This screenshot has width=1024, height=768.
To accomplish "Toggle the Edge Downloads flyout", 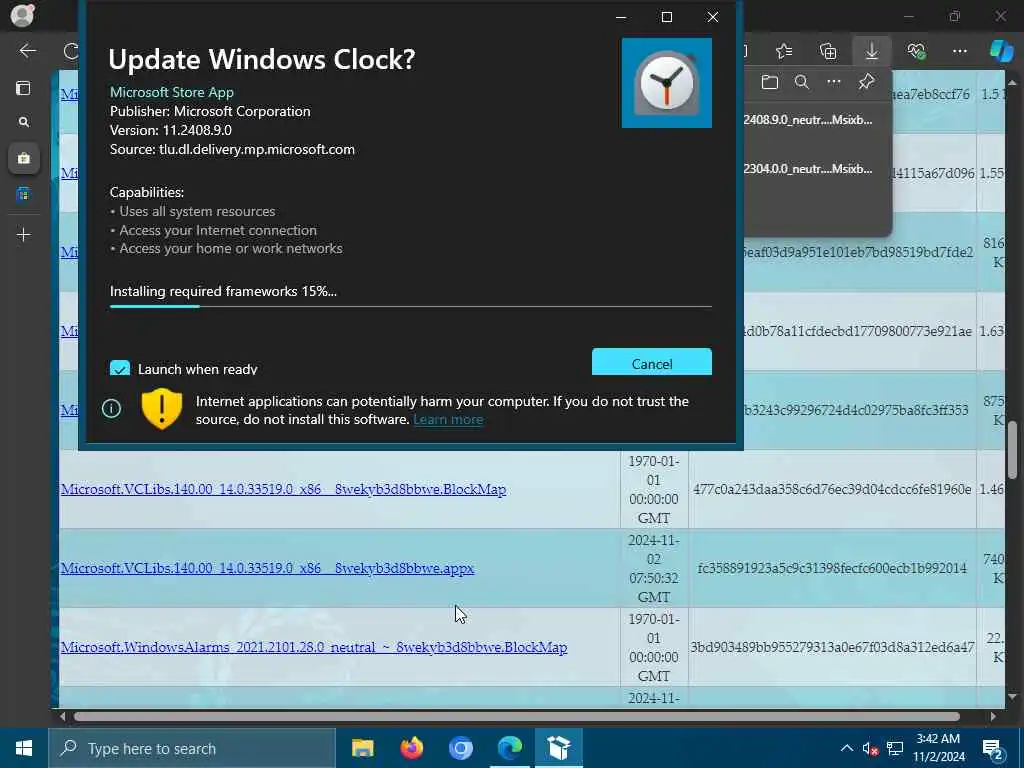I will (872, 51).
